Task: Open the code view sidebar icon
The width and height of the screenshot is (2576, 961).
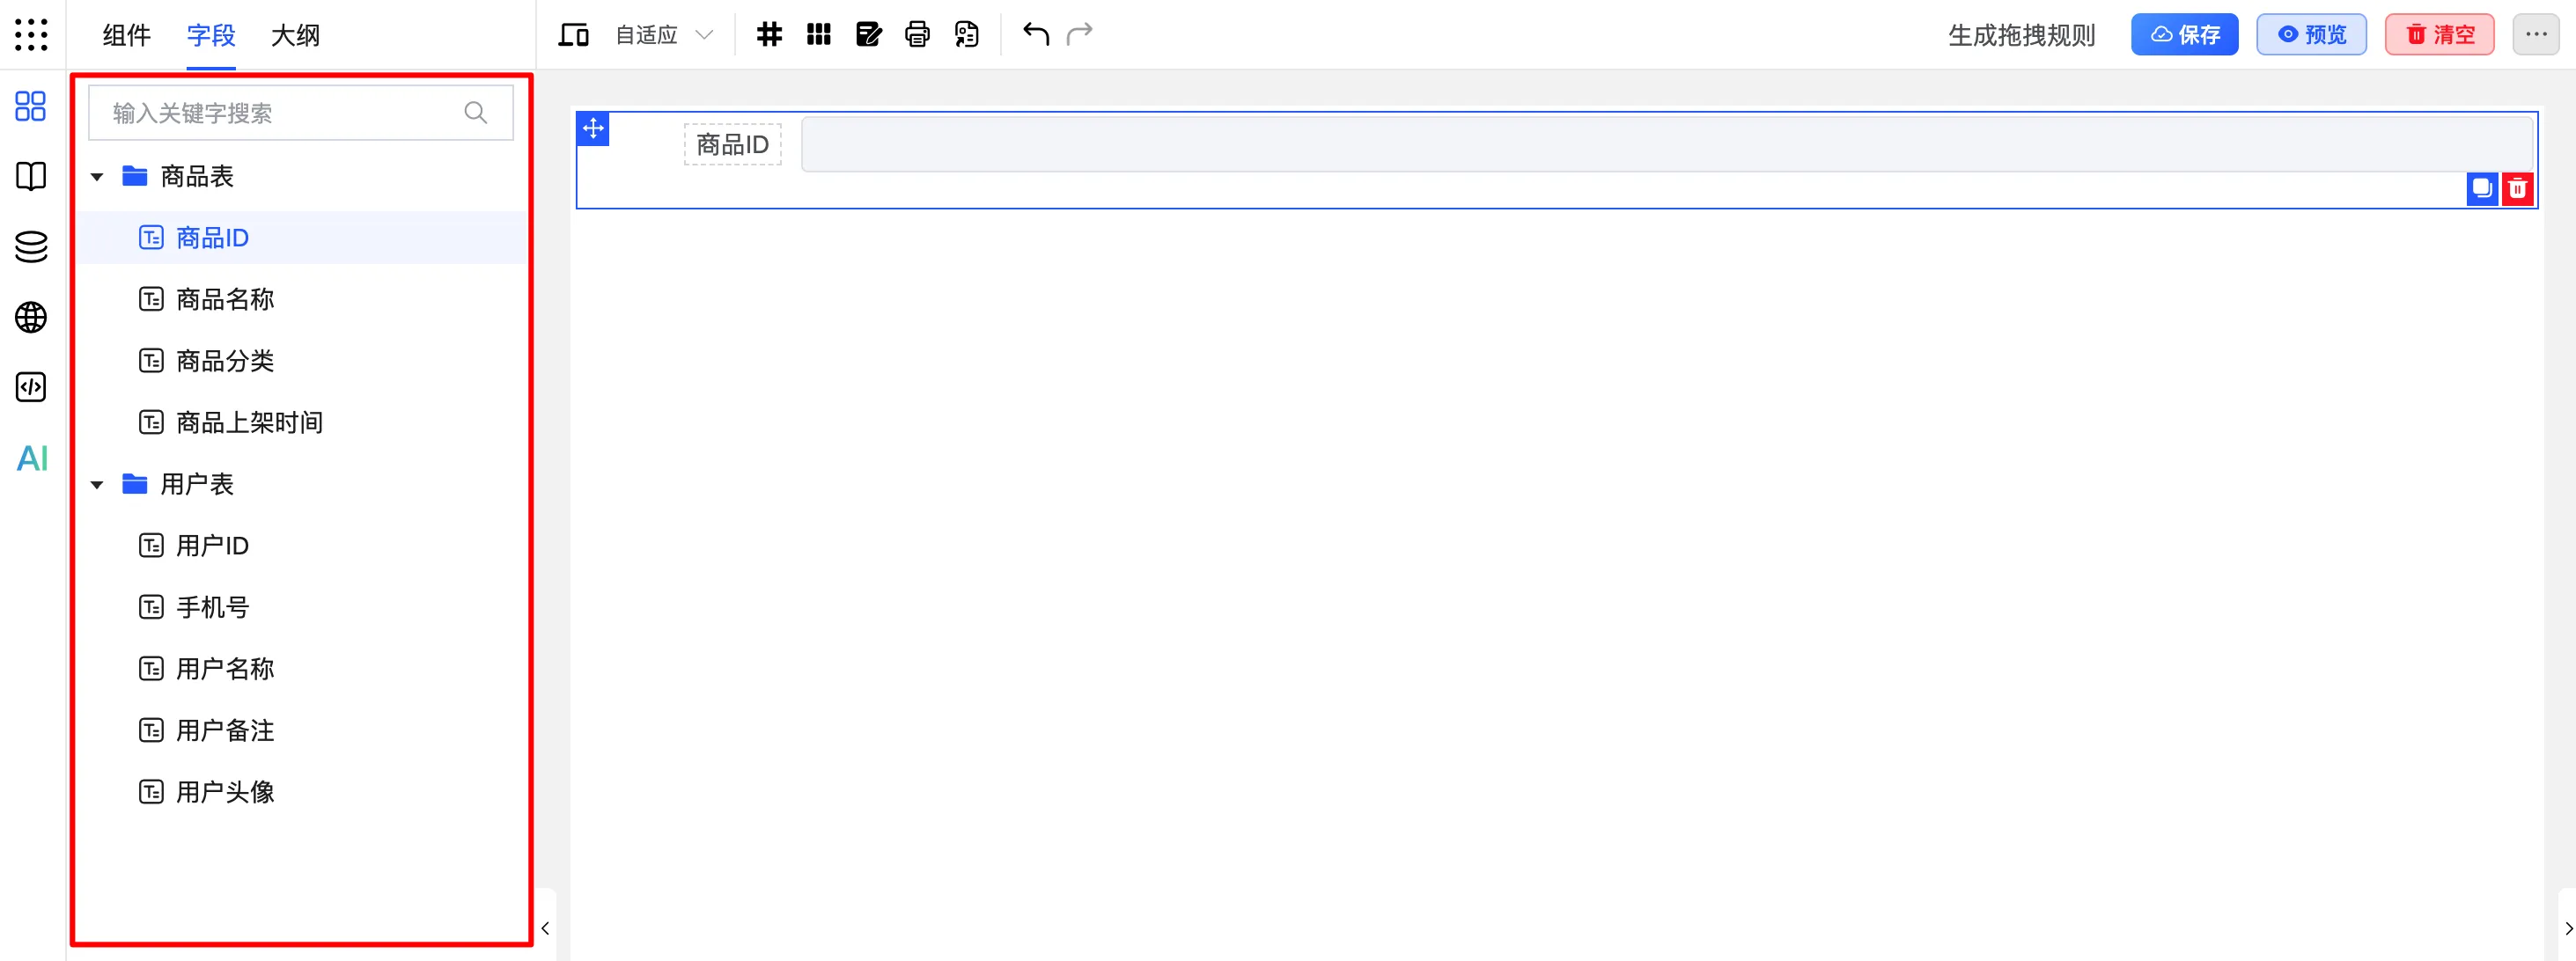Action: pos(31,387)
